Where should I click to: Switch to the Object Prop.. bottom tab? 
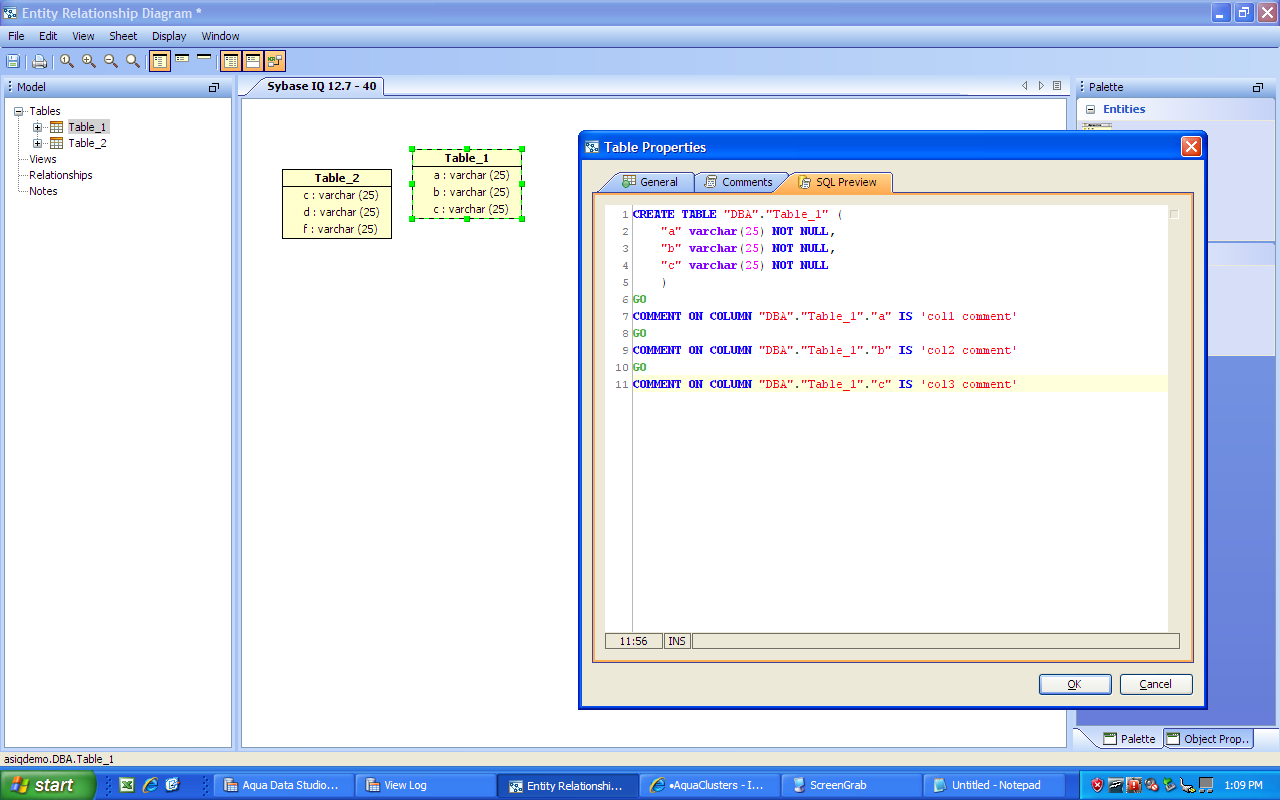(x=1208, y=739)
